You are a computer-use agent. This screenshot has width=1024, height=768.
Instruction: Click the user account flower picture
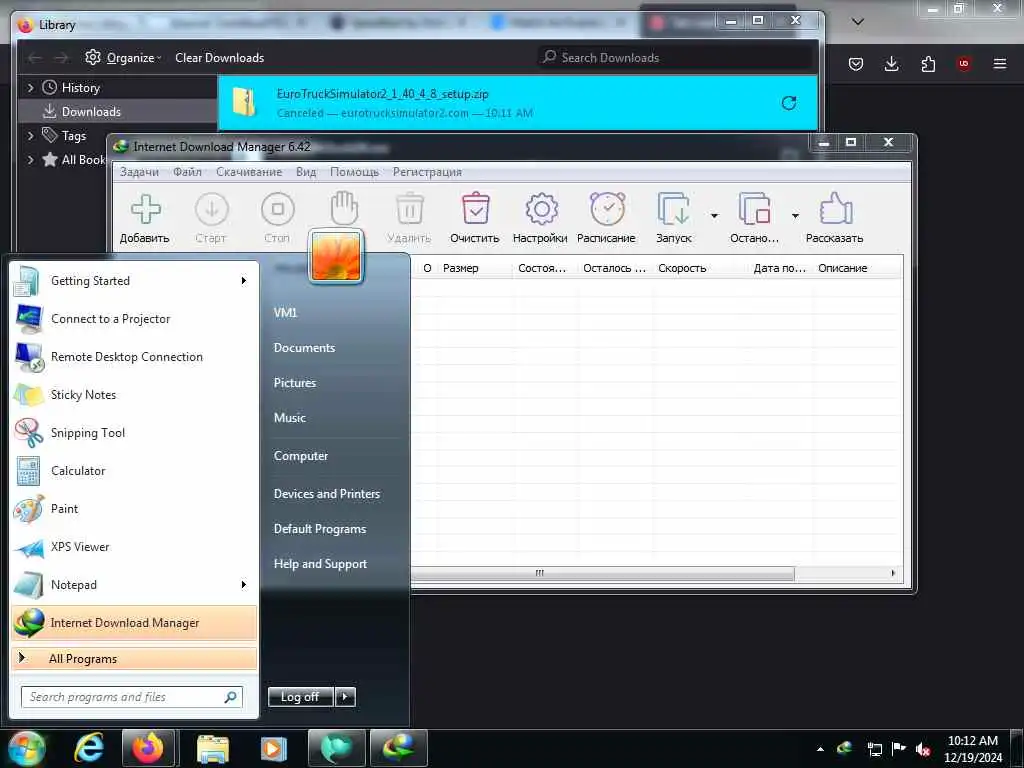click(x=336, y=256)
